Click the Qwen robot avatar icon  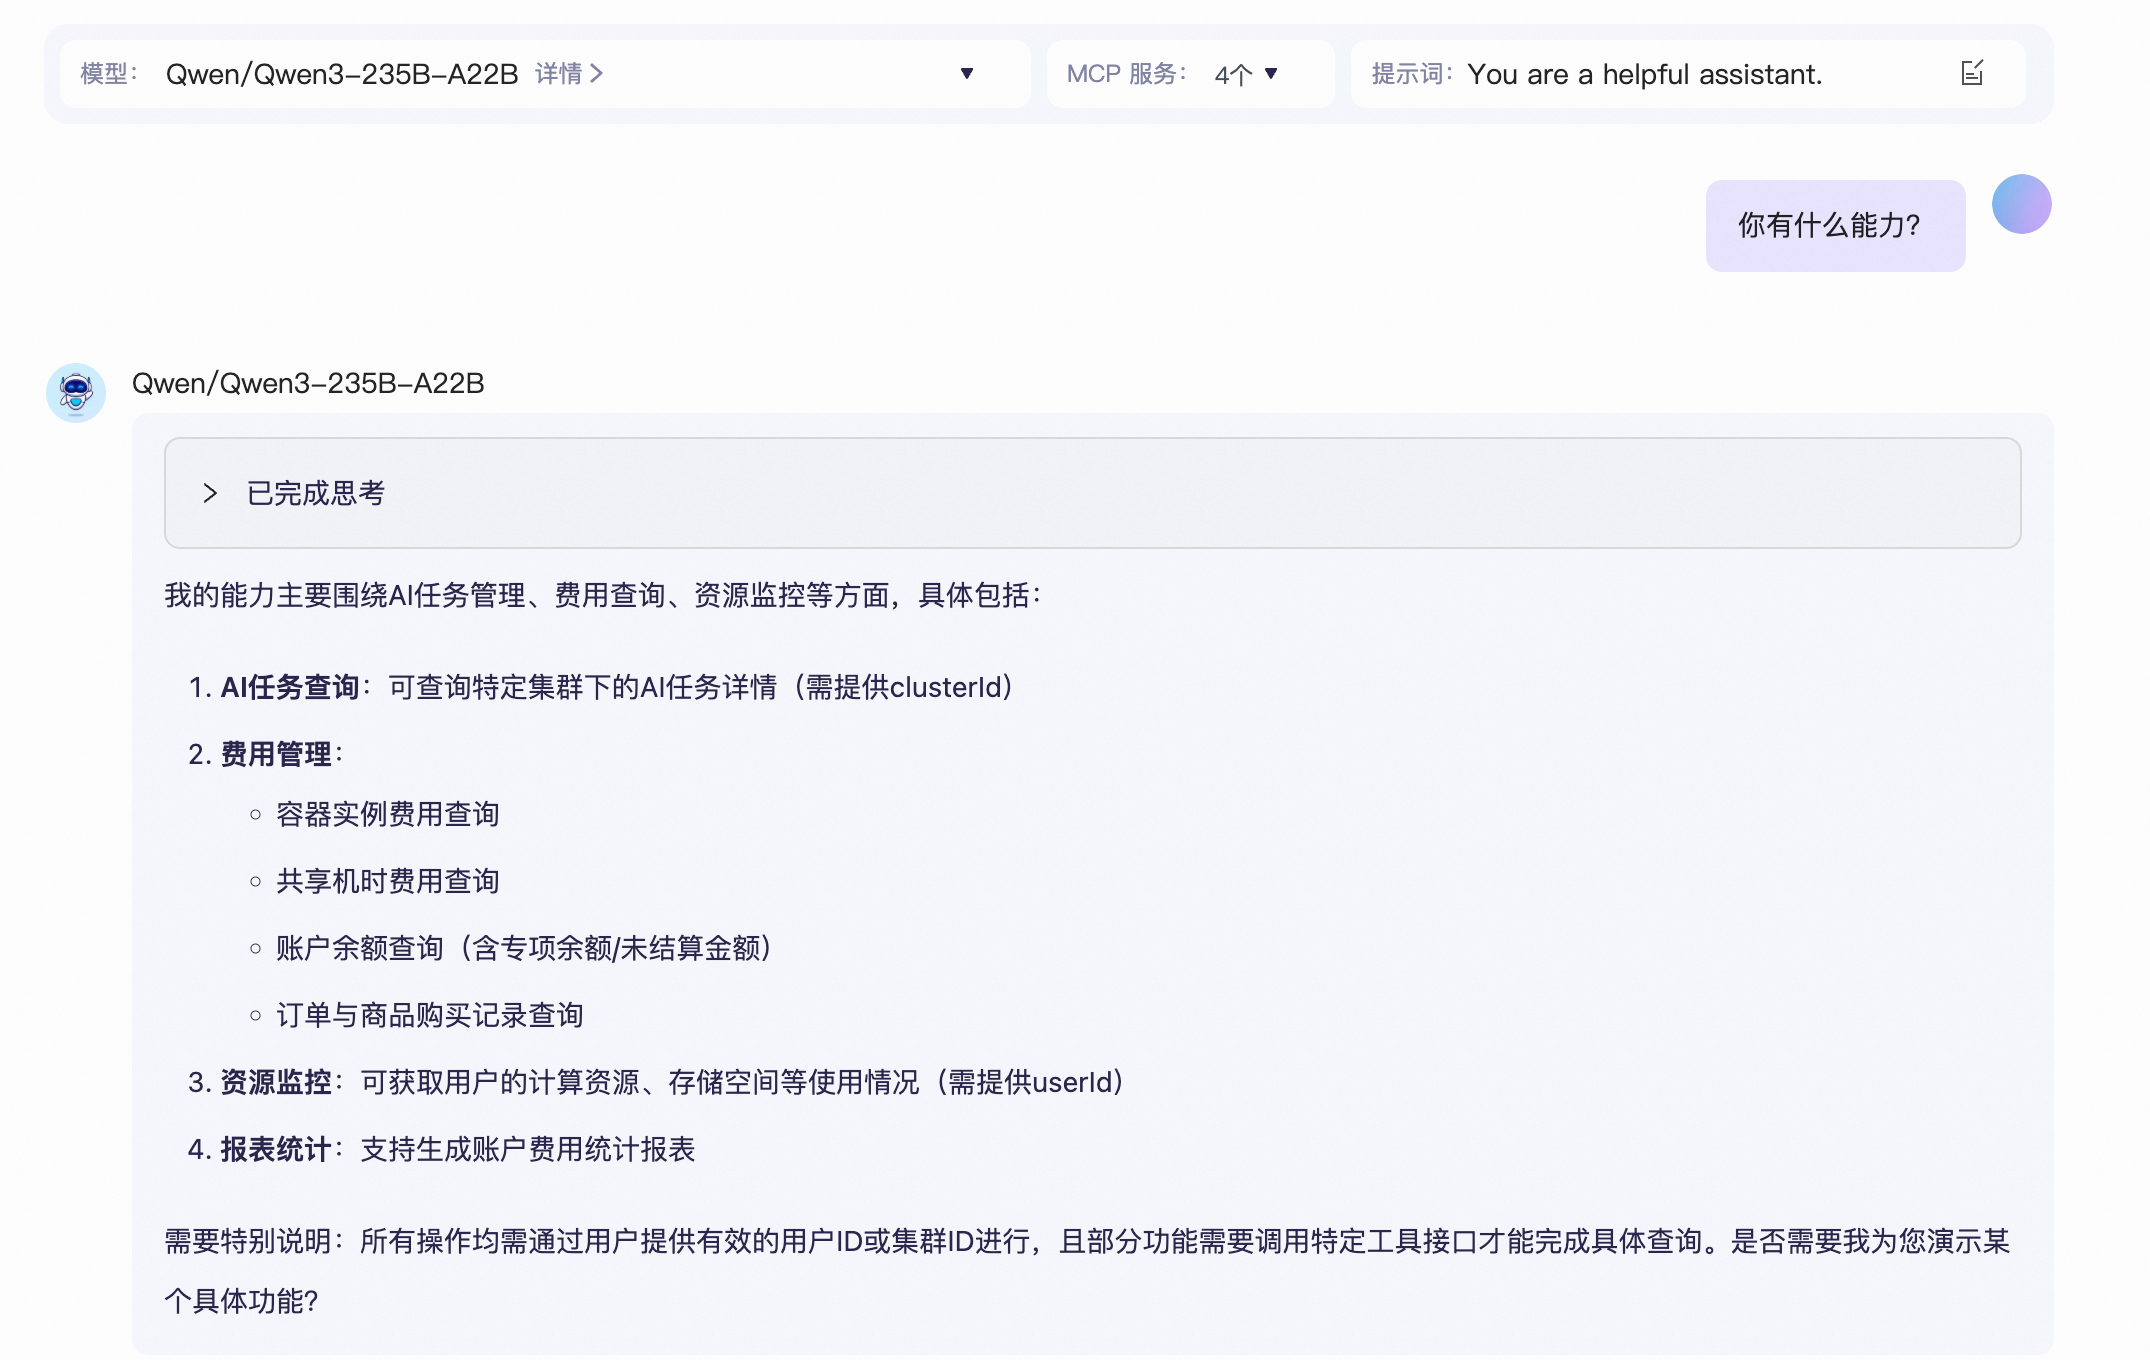[x=76, y=392]
